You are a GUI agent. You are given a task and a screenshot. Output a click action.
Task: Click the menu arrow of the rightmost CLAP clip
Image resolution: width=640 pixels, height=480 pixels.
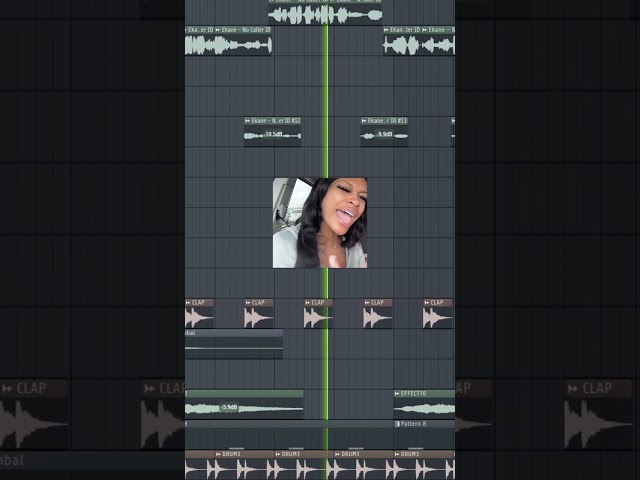point(427,303)
